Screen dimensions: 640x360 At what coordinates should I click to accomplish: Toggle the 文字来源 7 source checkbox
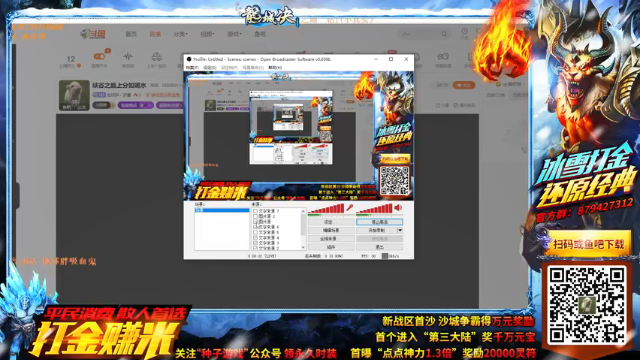click(x=255, y=211)
